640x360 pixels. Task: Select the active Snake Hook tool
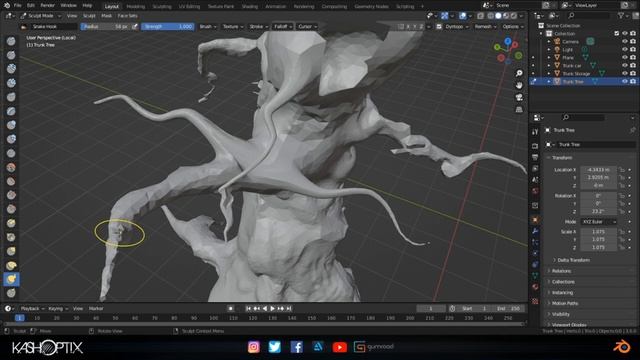point(11,279)
